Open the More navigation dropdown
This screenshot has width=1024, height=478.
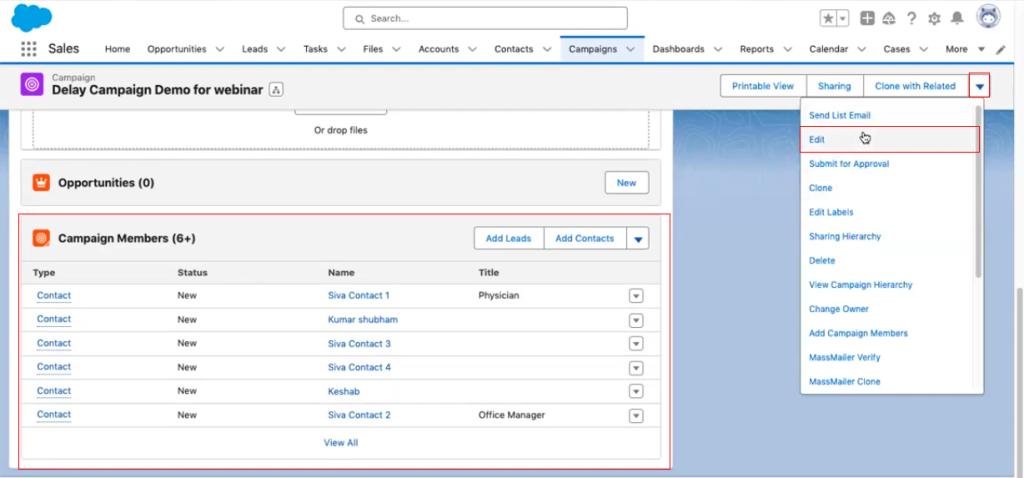point(965,49)
